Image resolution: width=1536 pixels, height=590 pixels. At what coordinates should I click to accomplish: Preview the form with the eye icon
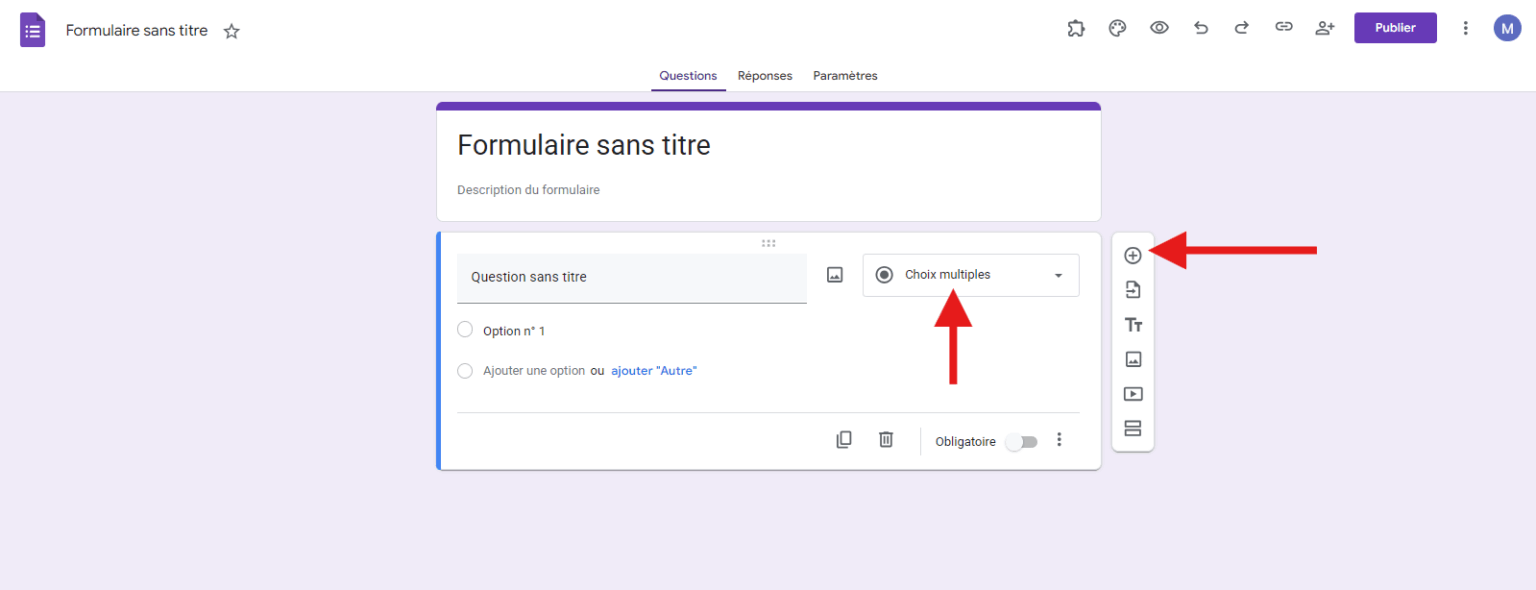(1159, 27)
